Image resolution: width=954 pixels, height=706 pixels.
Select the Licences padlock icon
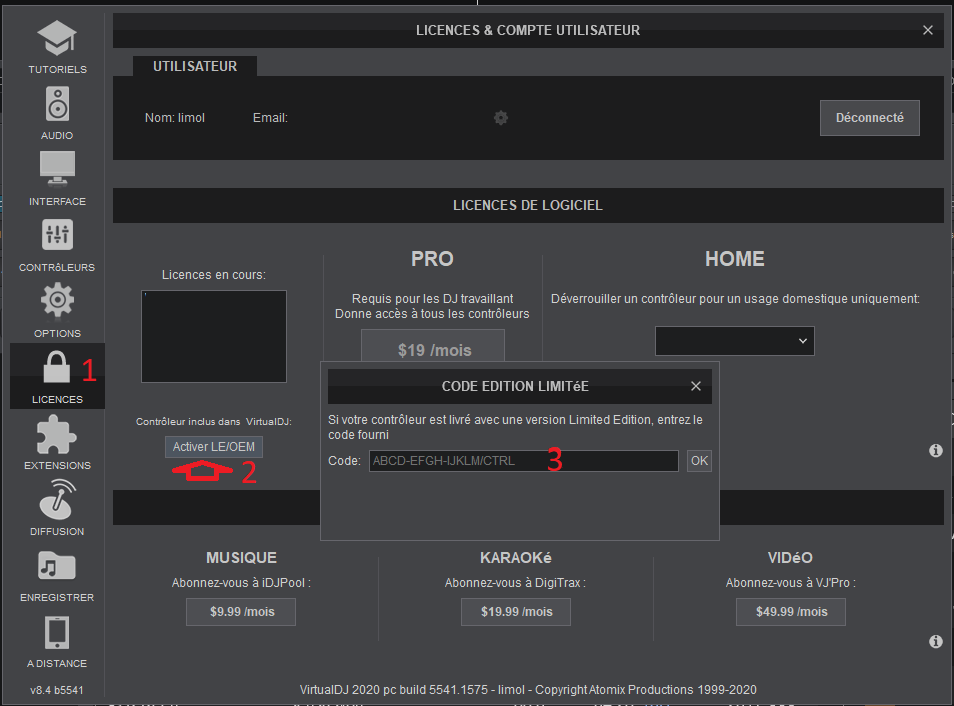click(x=57, y=367)
